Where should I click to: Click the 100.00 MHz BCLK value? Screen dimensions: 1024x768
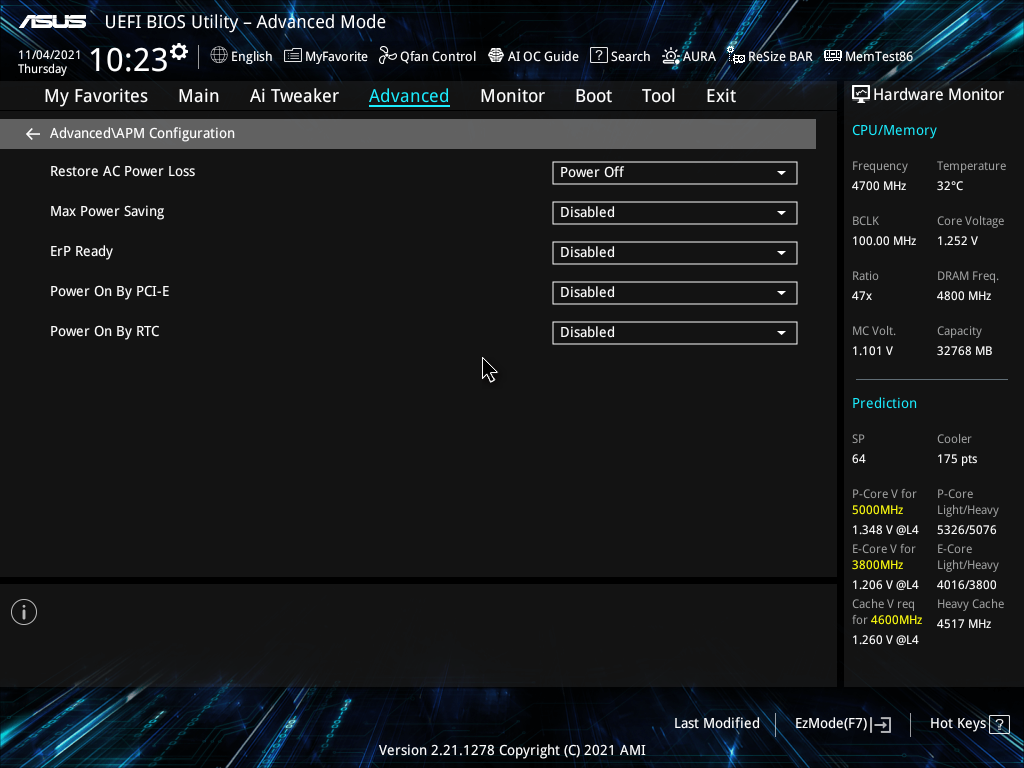click(884, 241)
